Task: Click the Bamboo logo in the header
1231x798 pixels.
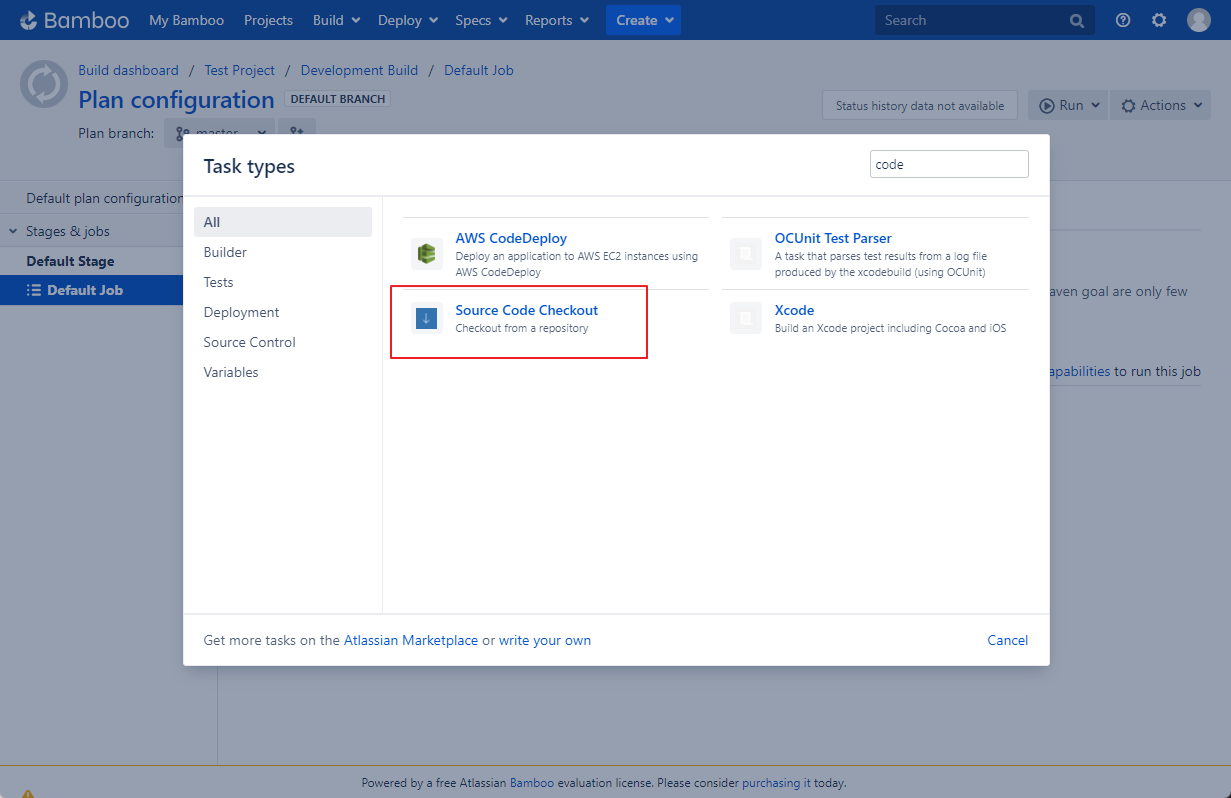Action: [x=74, y=20]
